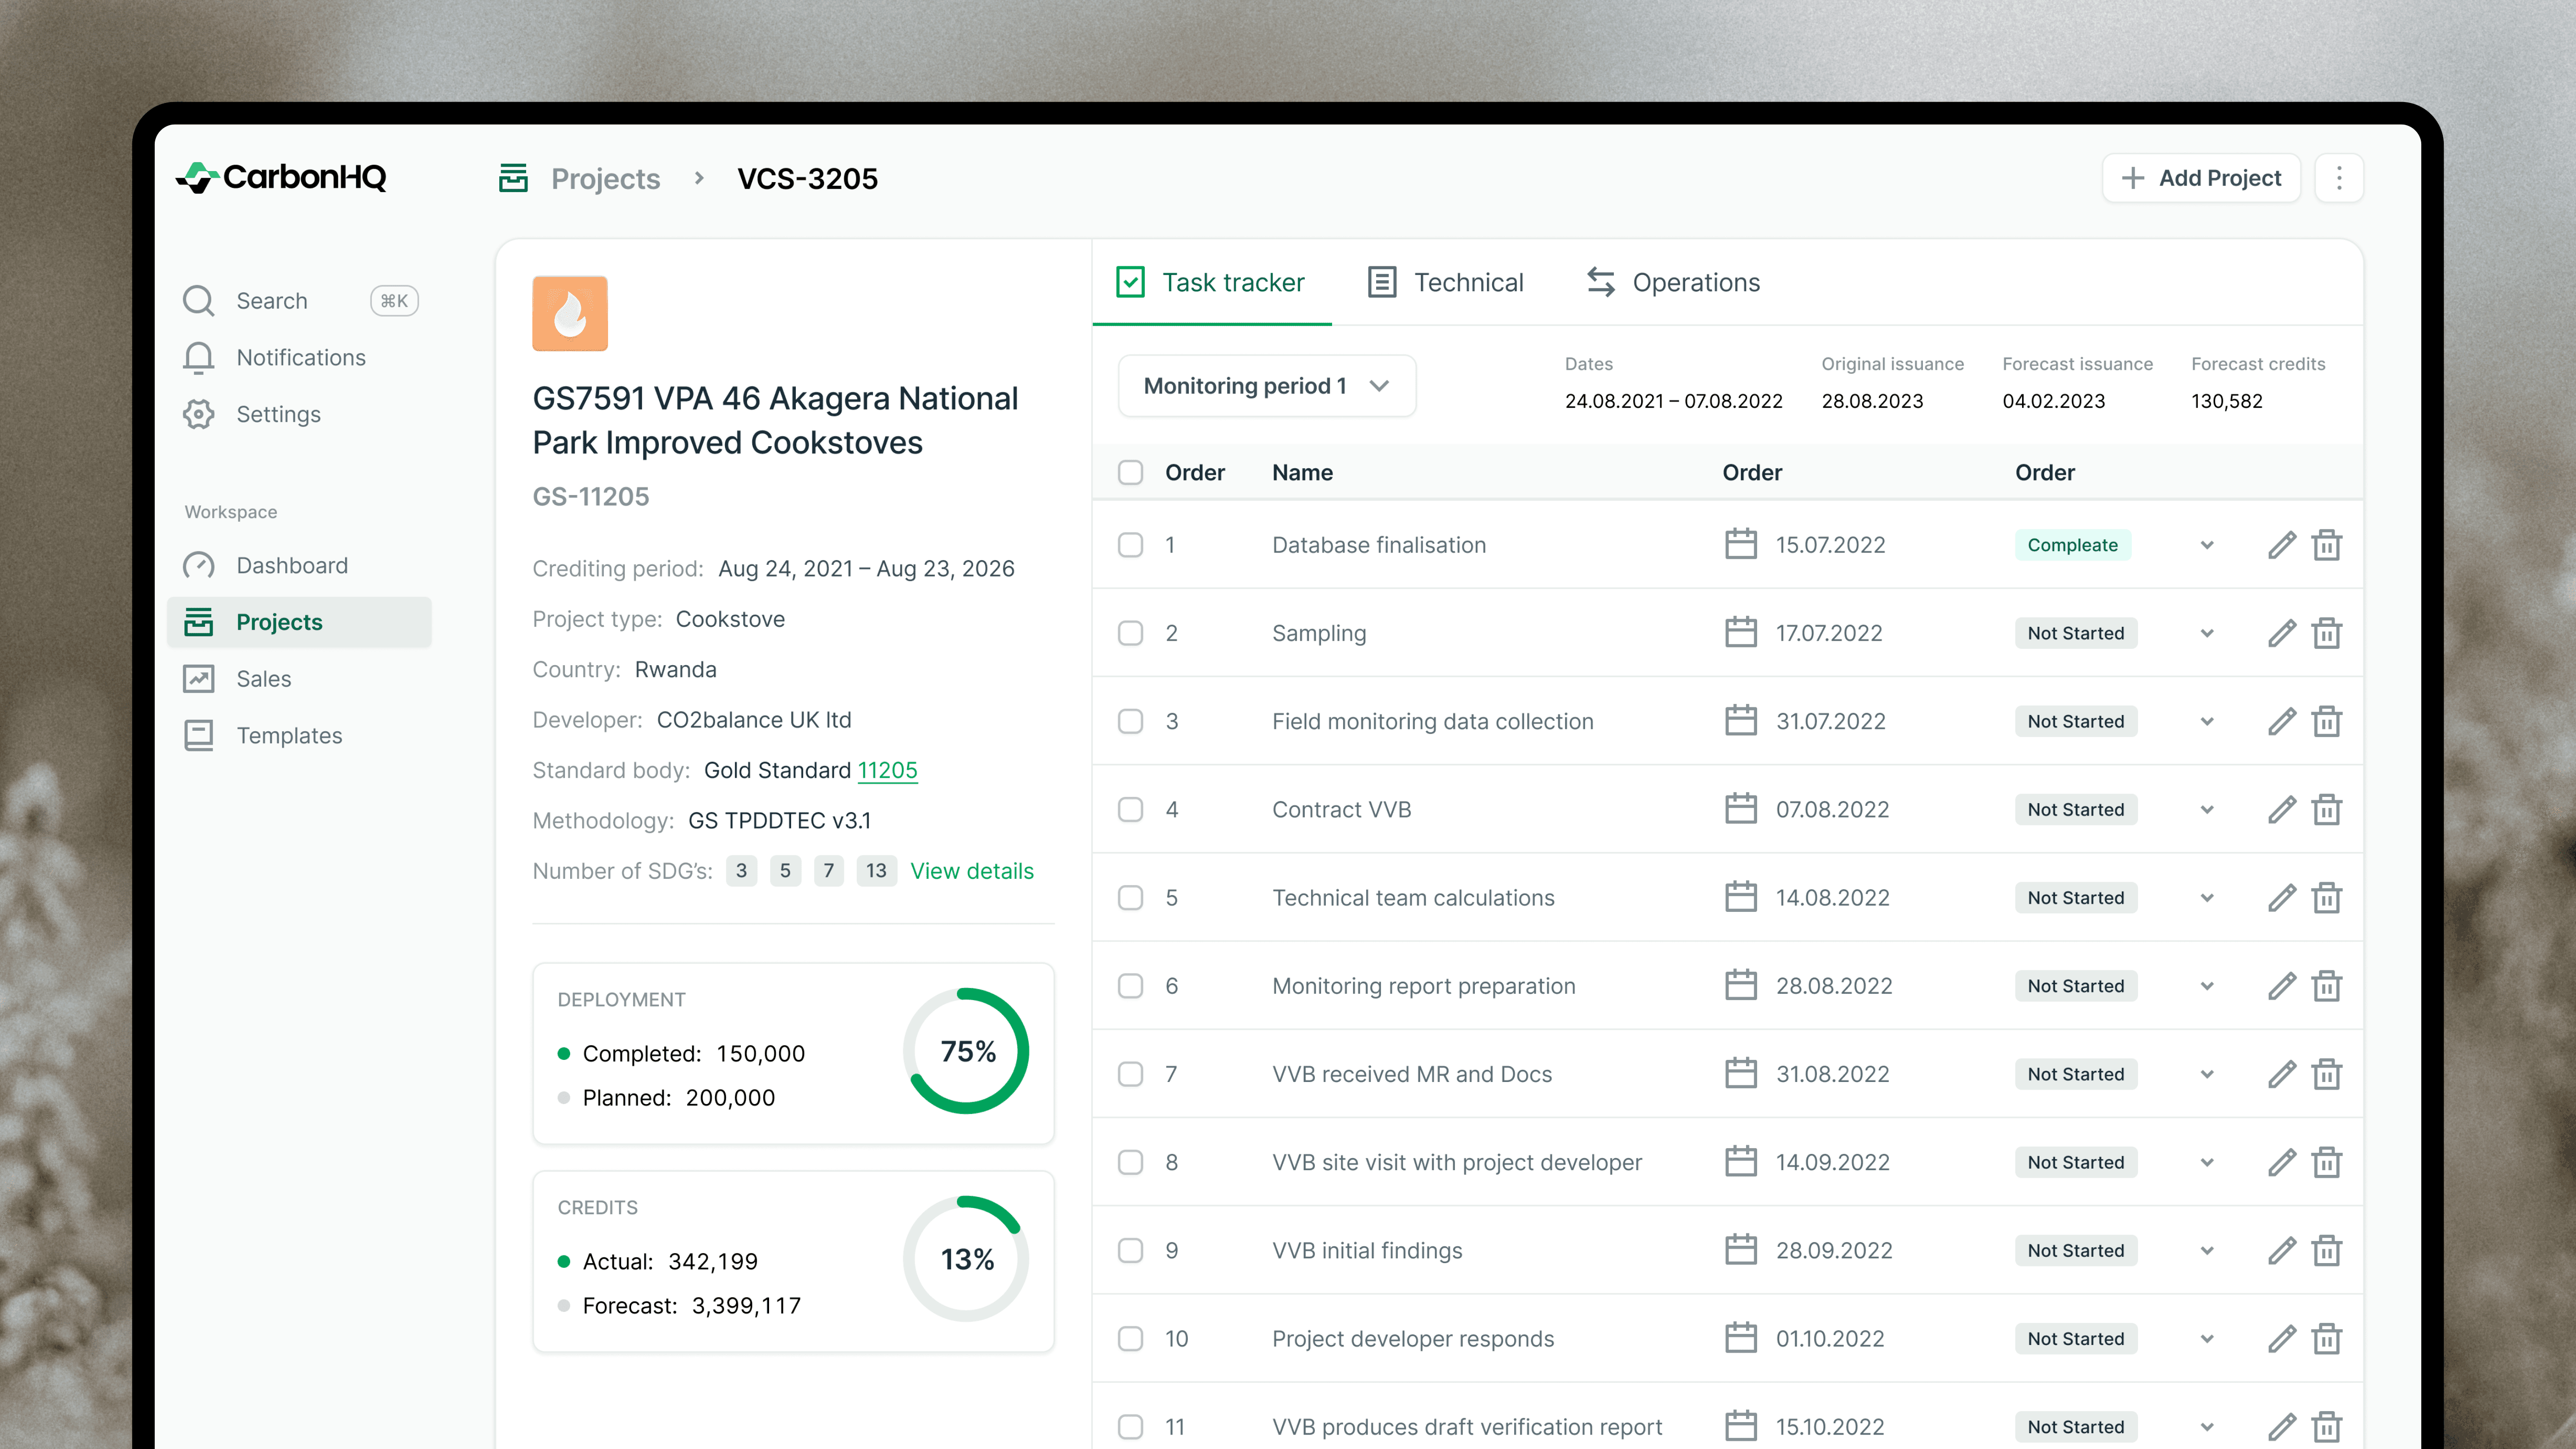Image resolution: width=2576 pixels, height=1449 pixels.
Task: Delete the Database finalisation task
Action: (x=2327, y=545)
